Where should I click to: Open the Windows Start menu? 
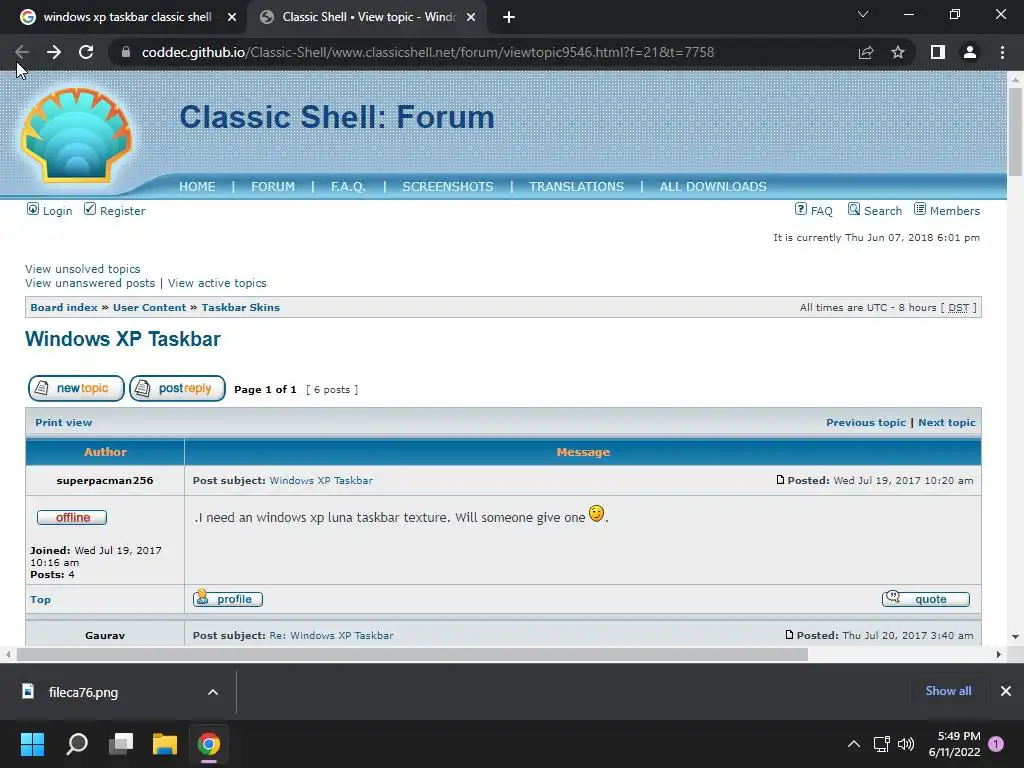(33, 744)
